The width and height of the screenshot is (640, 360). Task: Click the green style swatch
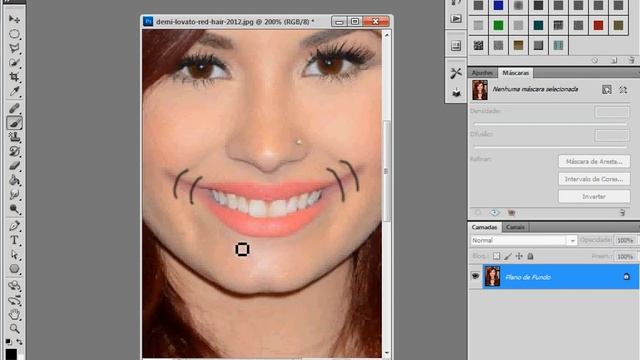498,26
